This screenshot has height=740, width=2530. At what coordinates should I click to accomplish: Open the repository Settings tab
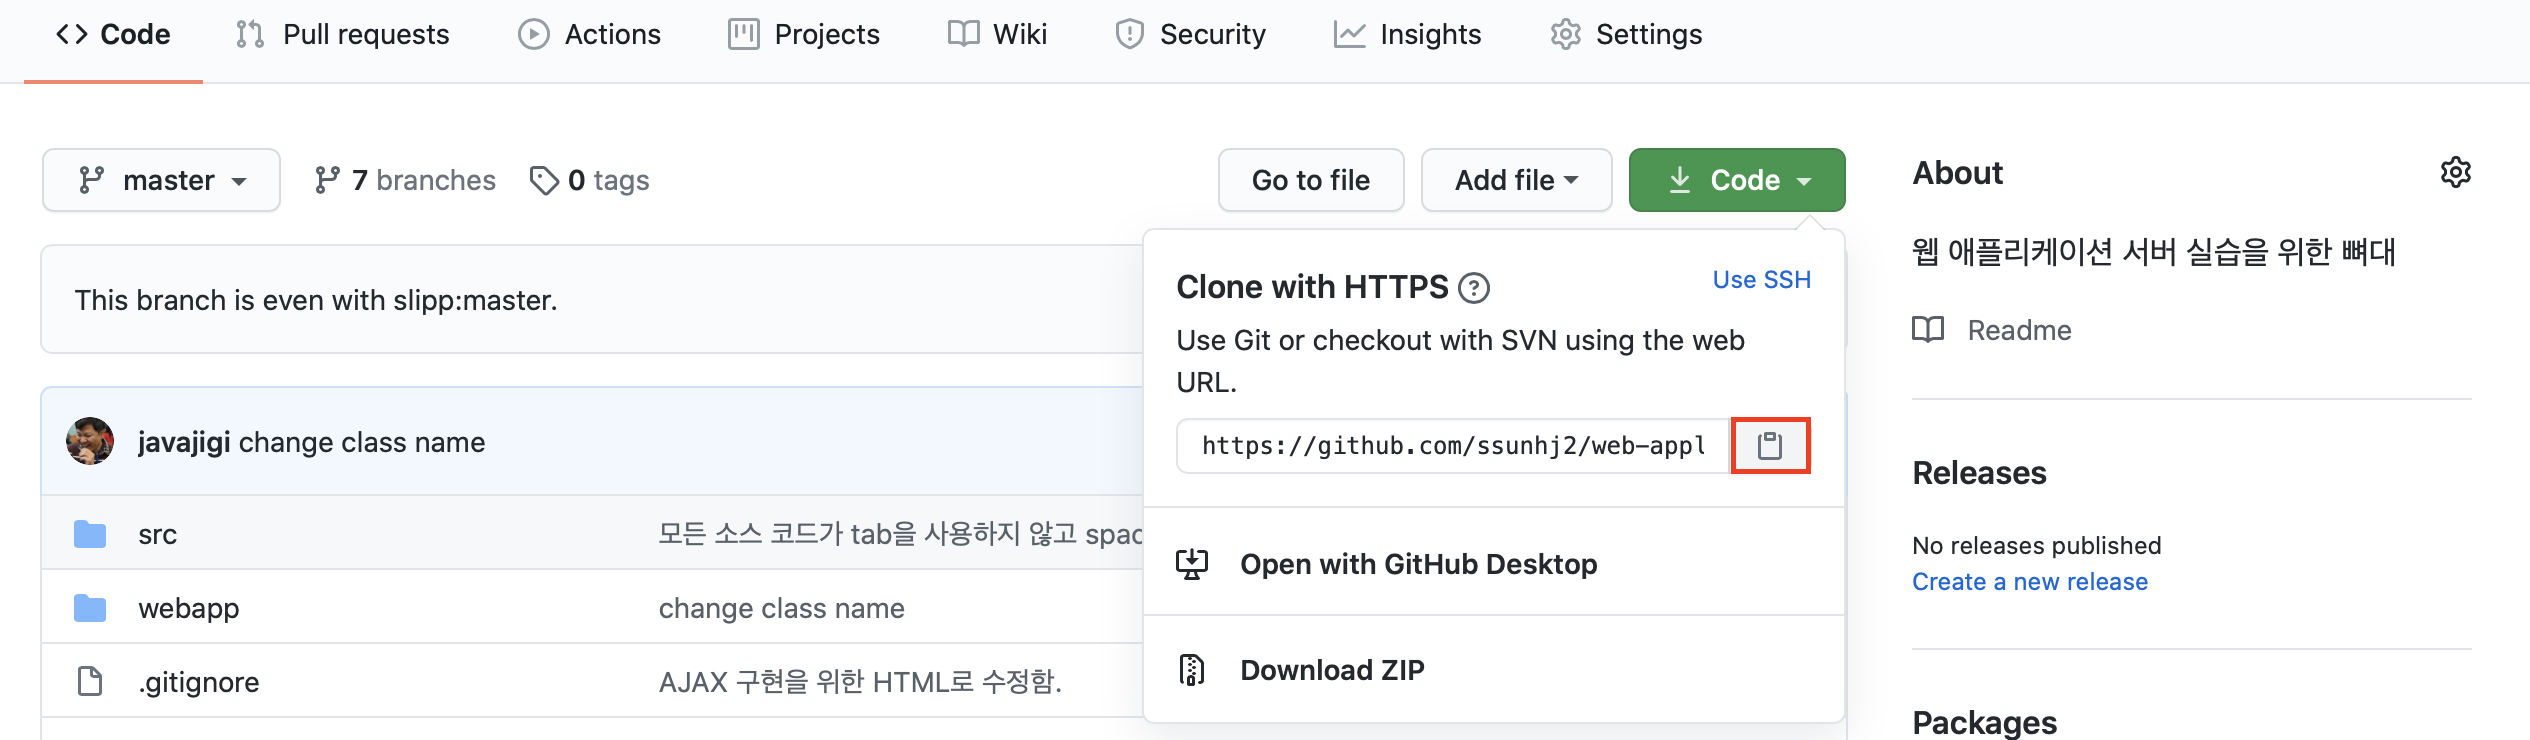pyautogui.click(x=1626, y=35)
